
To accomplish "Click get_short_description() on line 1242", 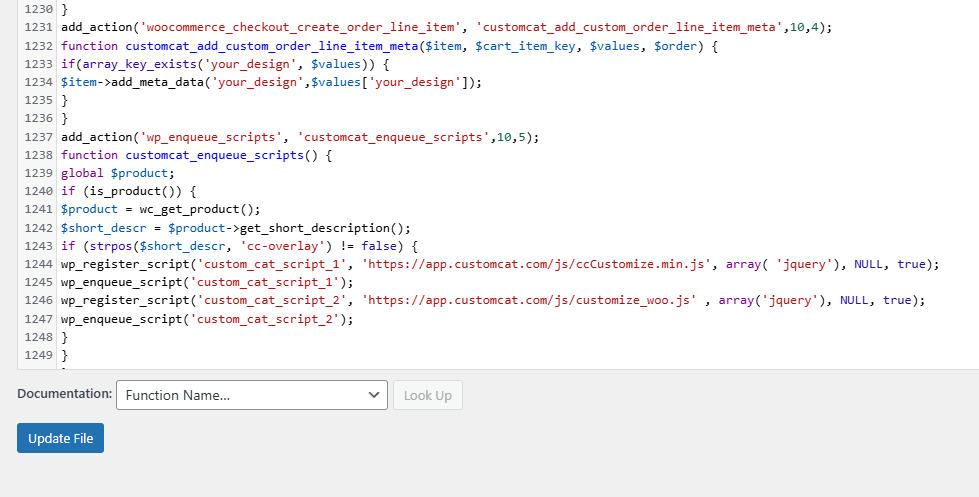I will [x=322, y=228].
